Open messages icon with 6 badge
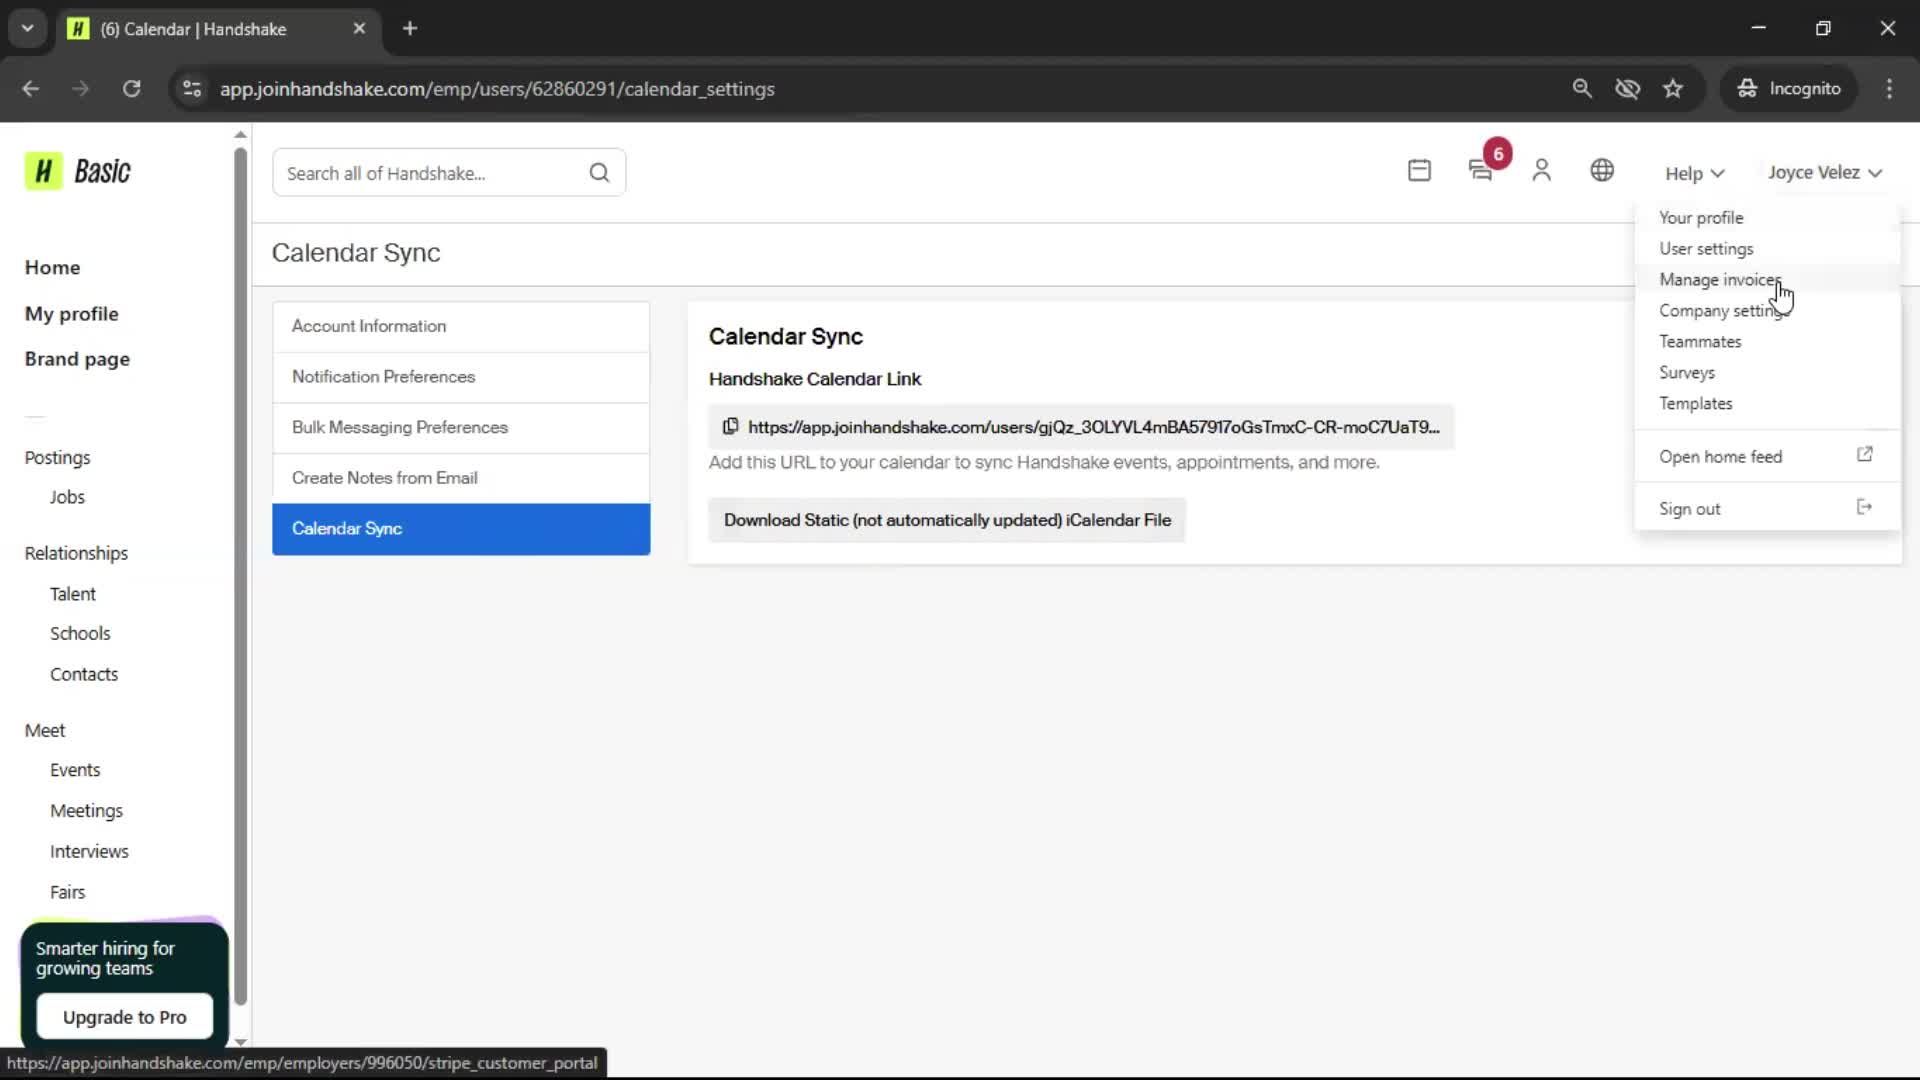This screenshot has height=1080, width=1920. 1481,171
